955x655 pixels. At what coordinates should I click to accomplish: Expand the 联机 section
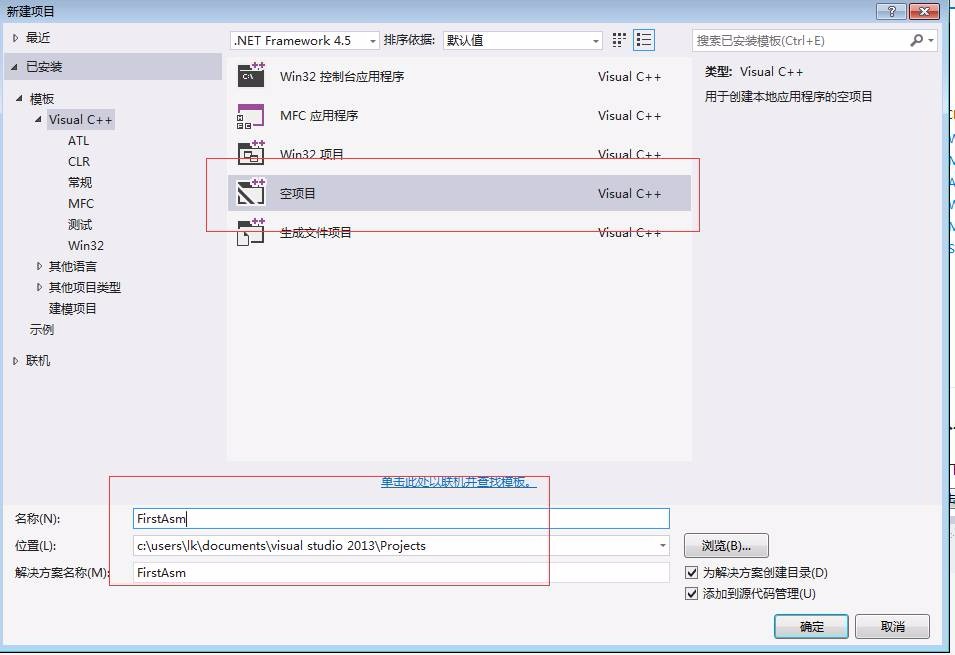click(x=15, y=361)
